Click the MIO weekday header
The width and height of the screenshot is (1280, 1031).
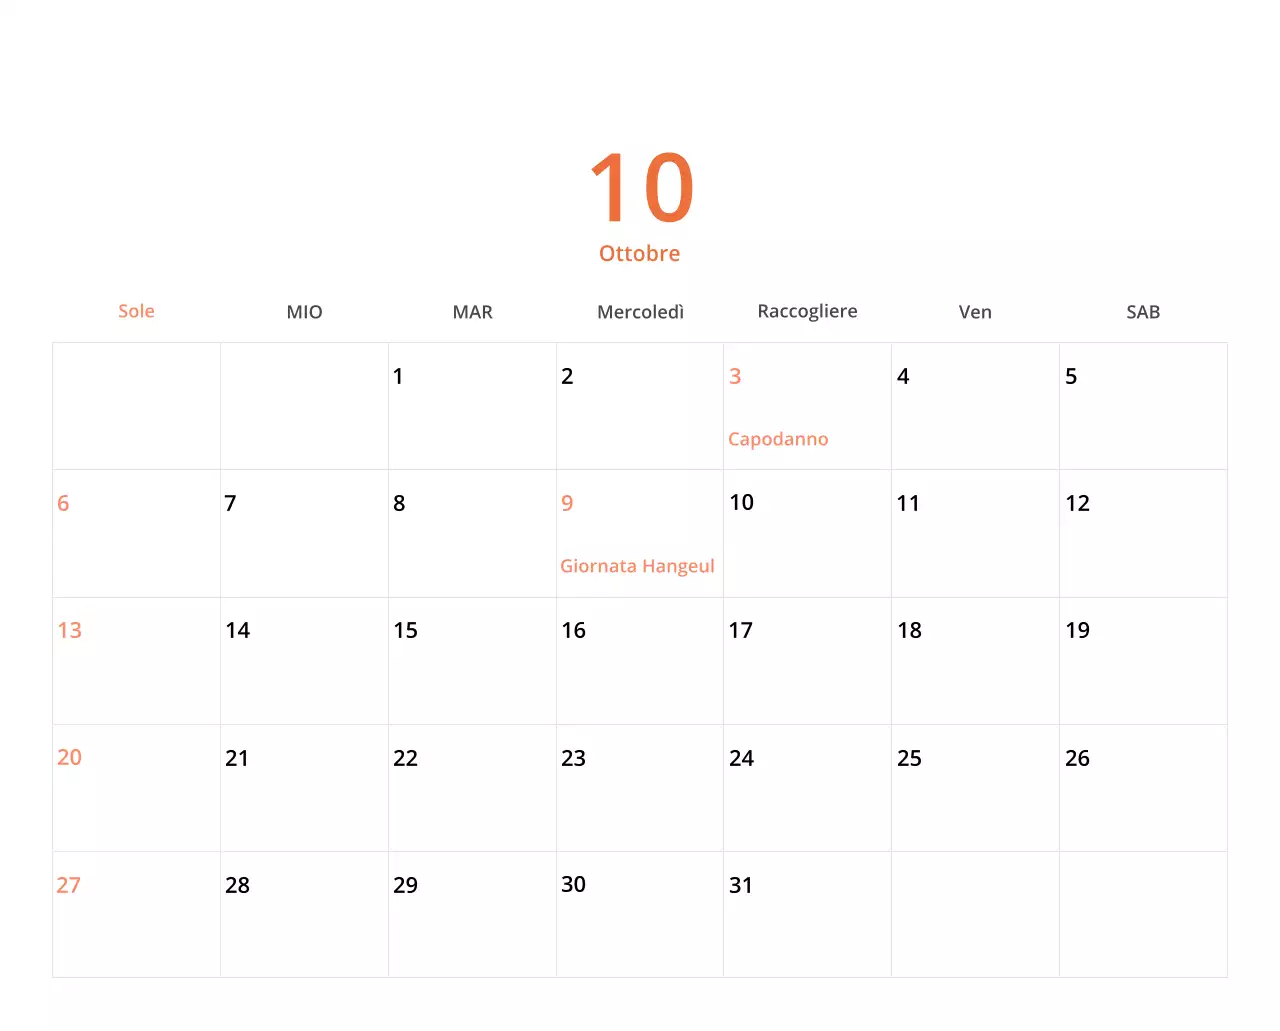304,311
